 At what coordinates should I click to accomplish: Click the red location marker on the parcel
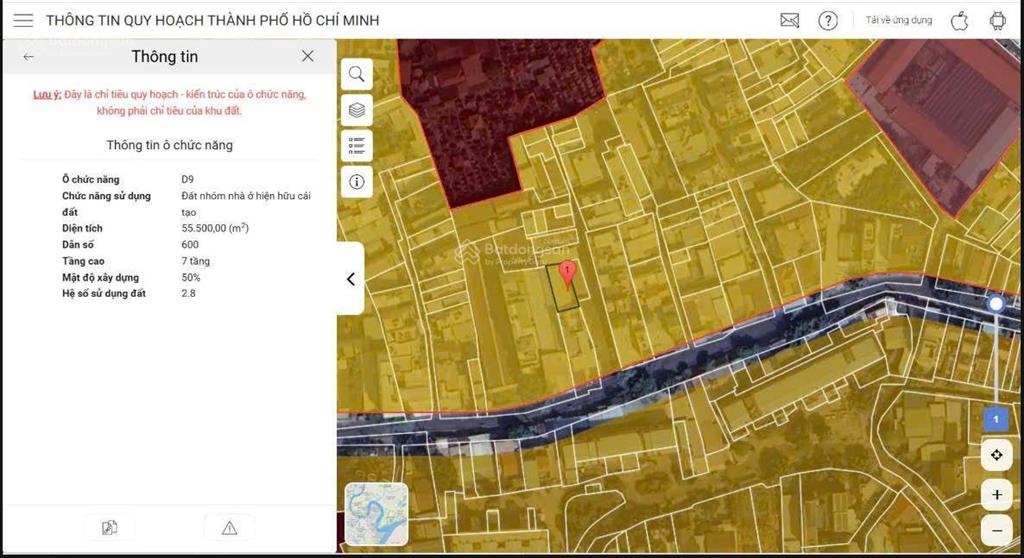coord(567,272)
